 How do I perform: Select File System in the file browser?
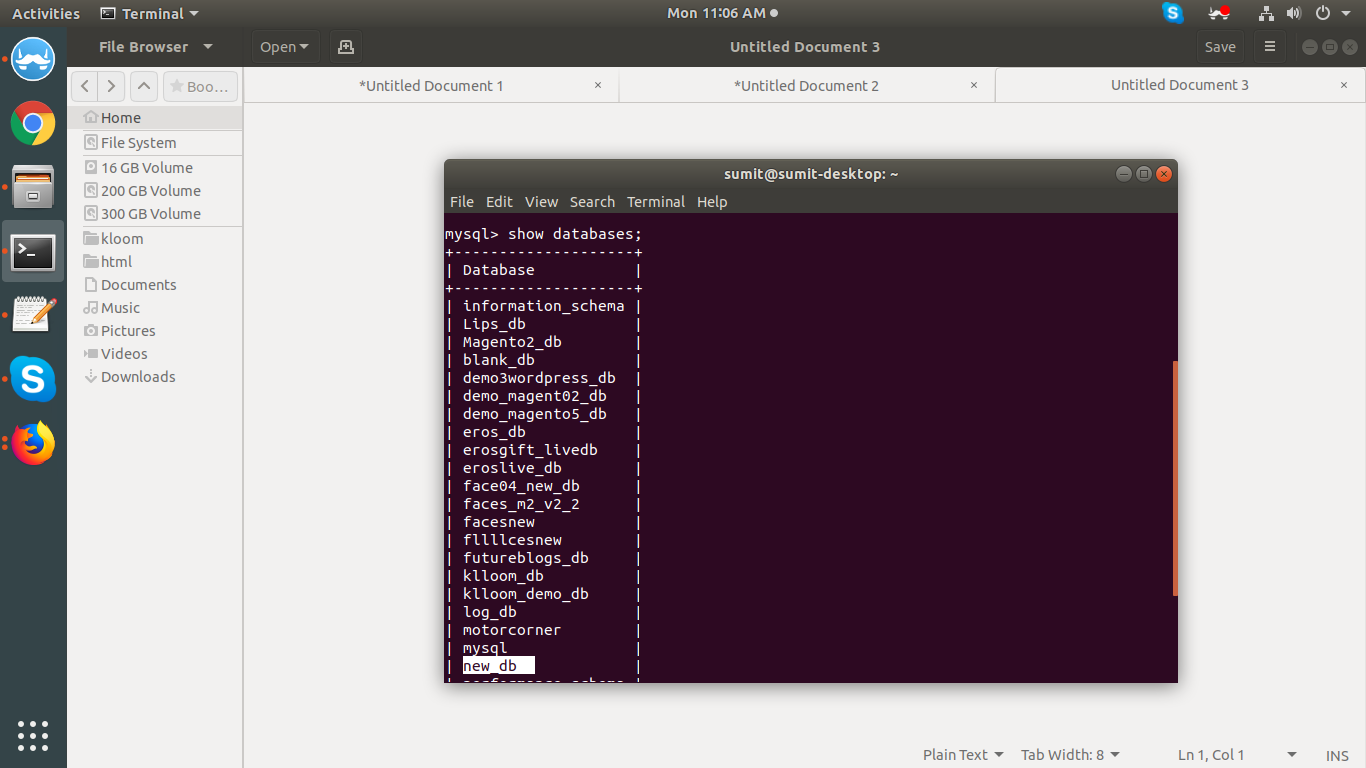coord(155,143)
